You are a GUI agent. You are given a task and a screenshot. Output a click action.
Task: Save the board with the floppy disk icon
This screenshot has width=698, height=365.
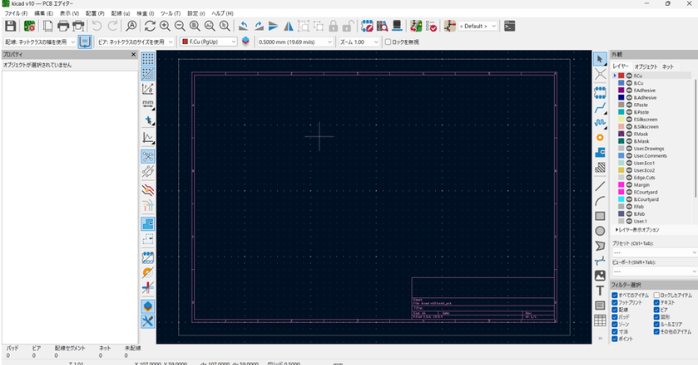(11, 26)
